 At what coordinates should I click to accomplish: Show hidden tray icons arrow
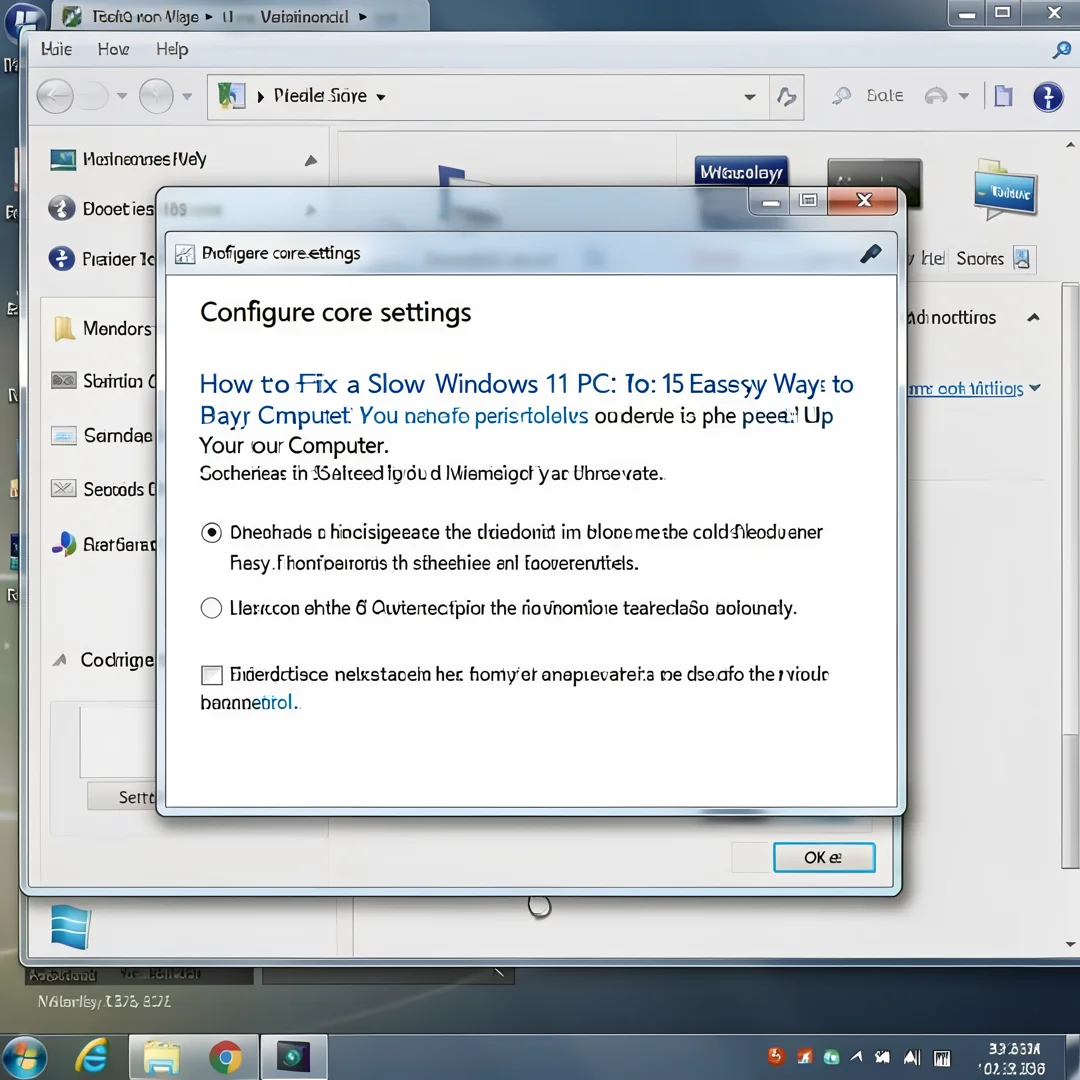[x=856, y=1056]
